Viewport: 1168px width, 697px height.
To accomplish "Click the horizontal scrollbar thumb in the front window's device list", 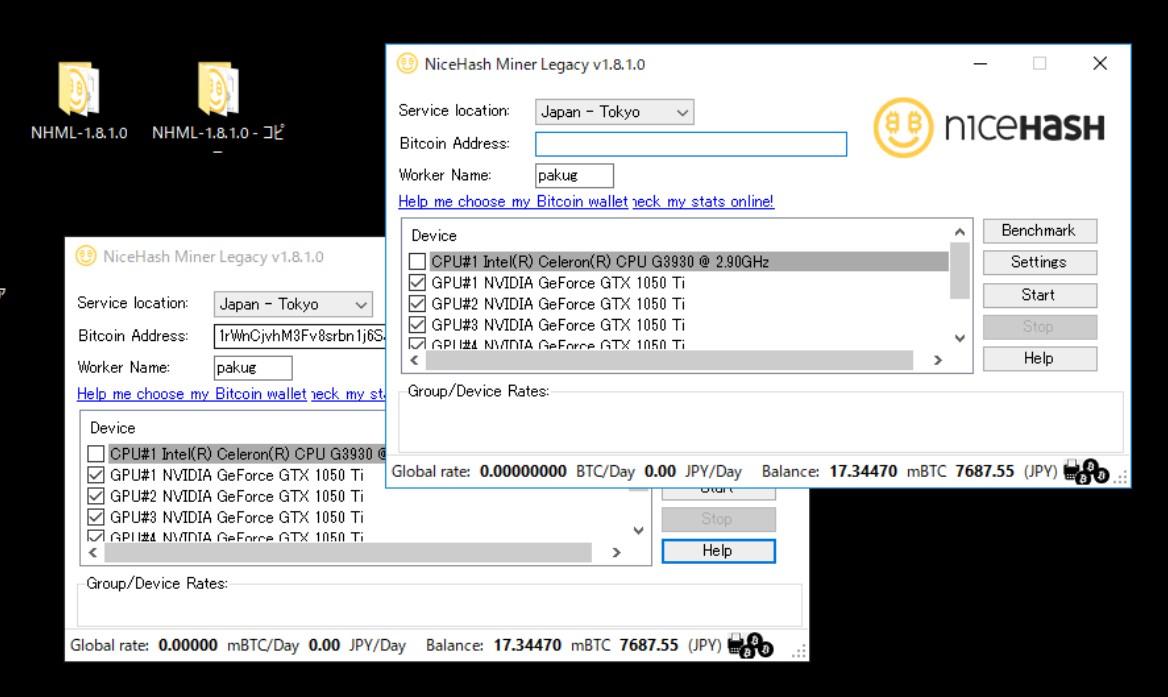I will 669,360.
